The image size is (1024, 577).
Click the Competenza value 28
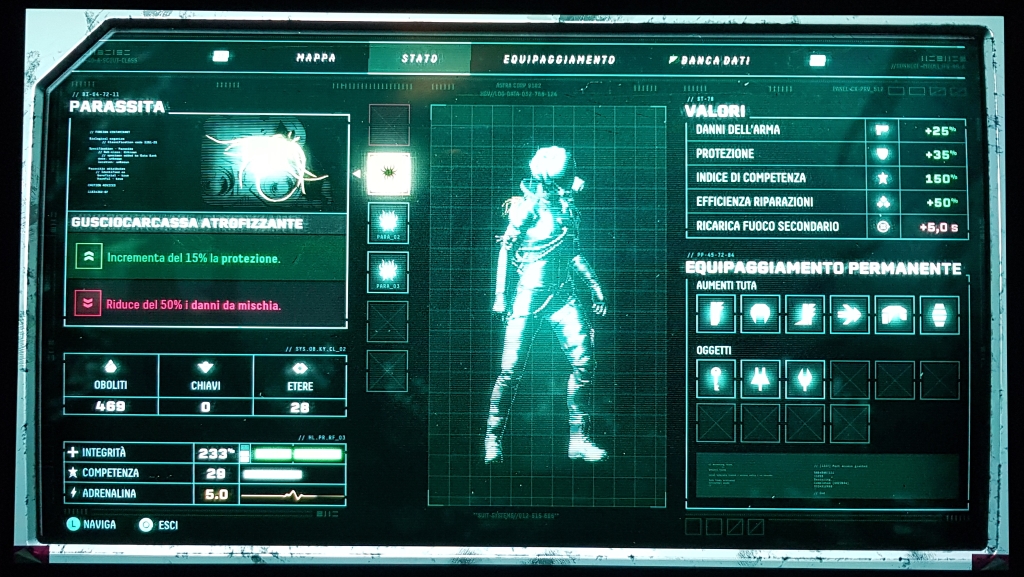(216, 473)
